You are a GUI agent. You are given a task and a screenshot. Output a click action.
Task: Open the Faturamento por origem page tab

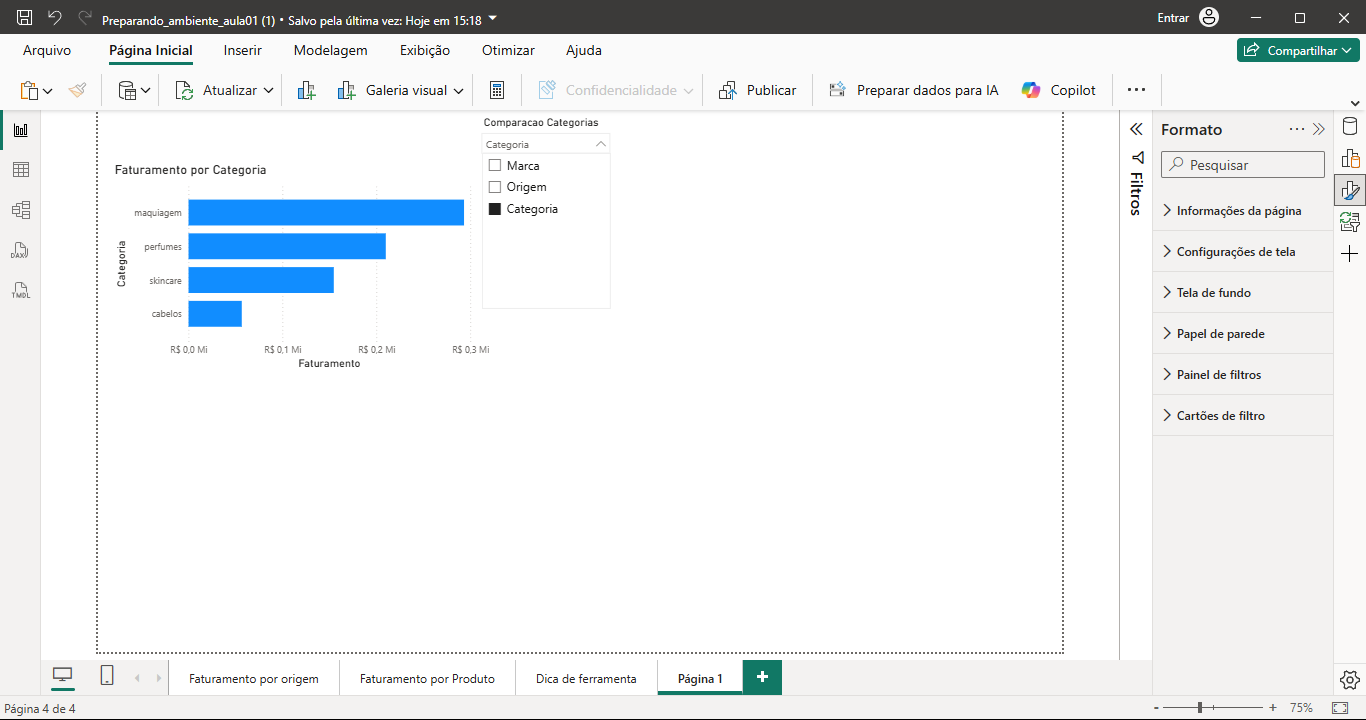tap(254, 678)
